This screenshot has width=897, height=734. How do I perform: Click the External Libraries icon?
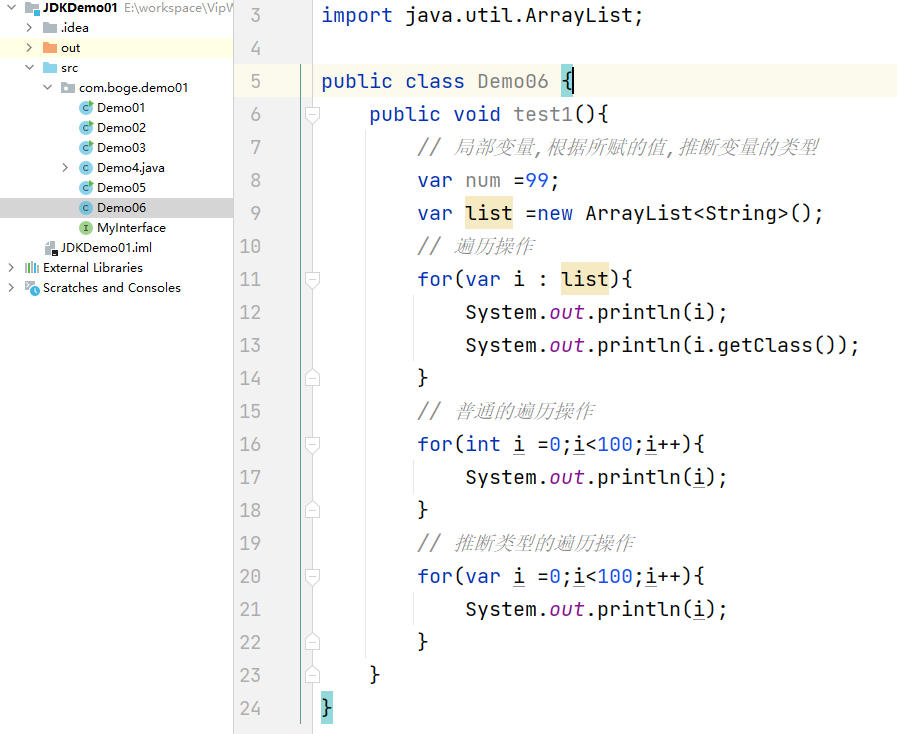pyautogui.click(x=32, y=268)
